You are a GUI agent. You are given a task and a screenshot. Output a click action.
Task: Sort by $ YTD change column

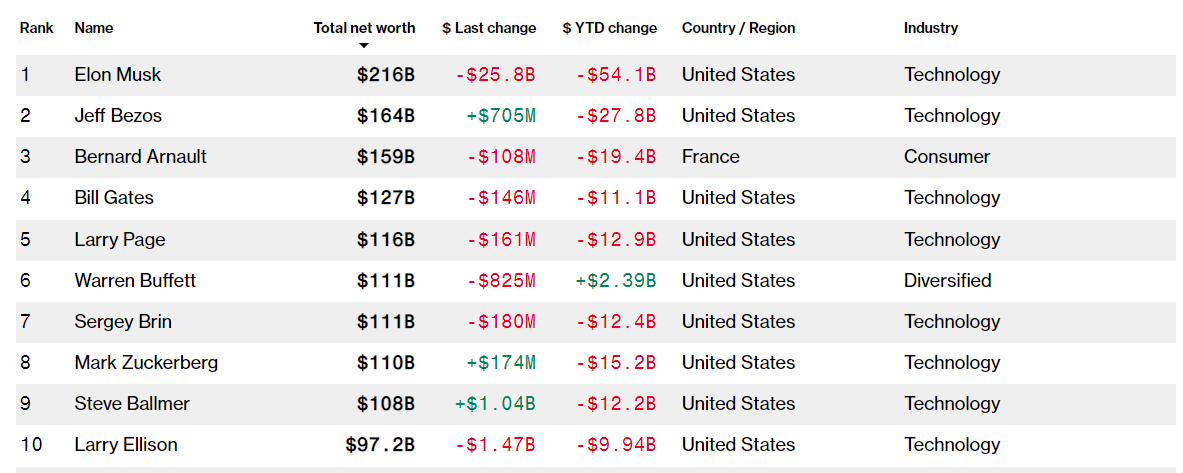coord(609,28)
